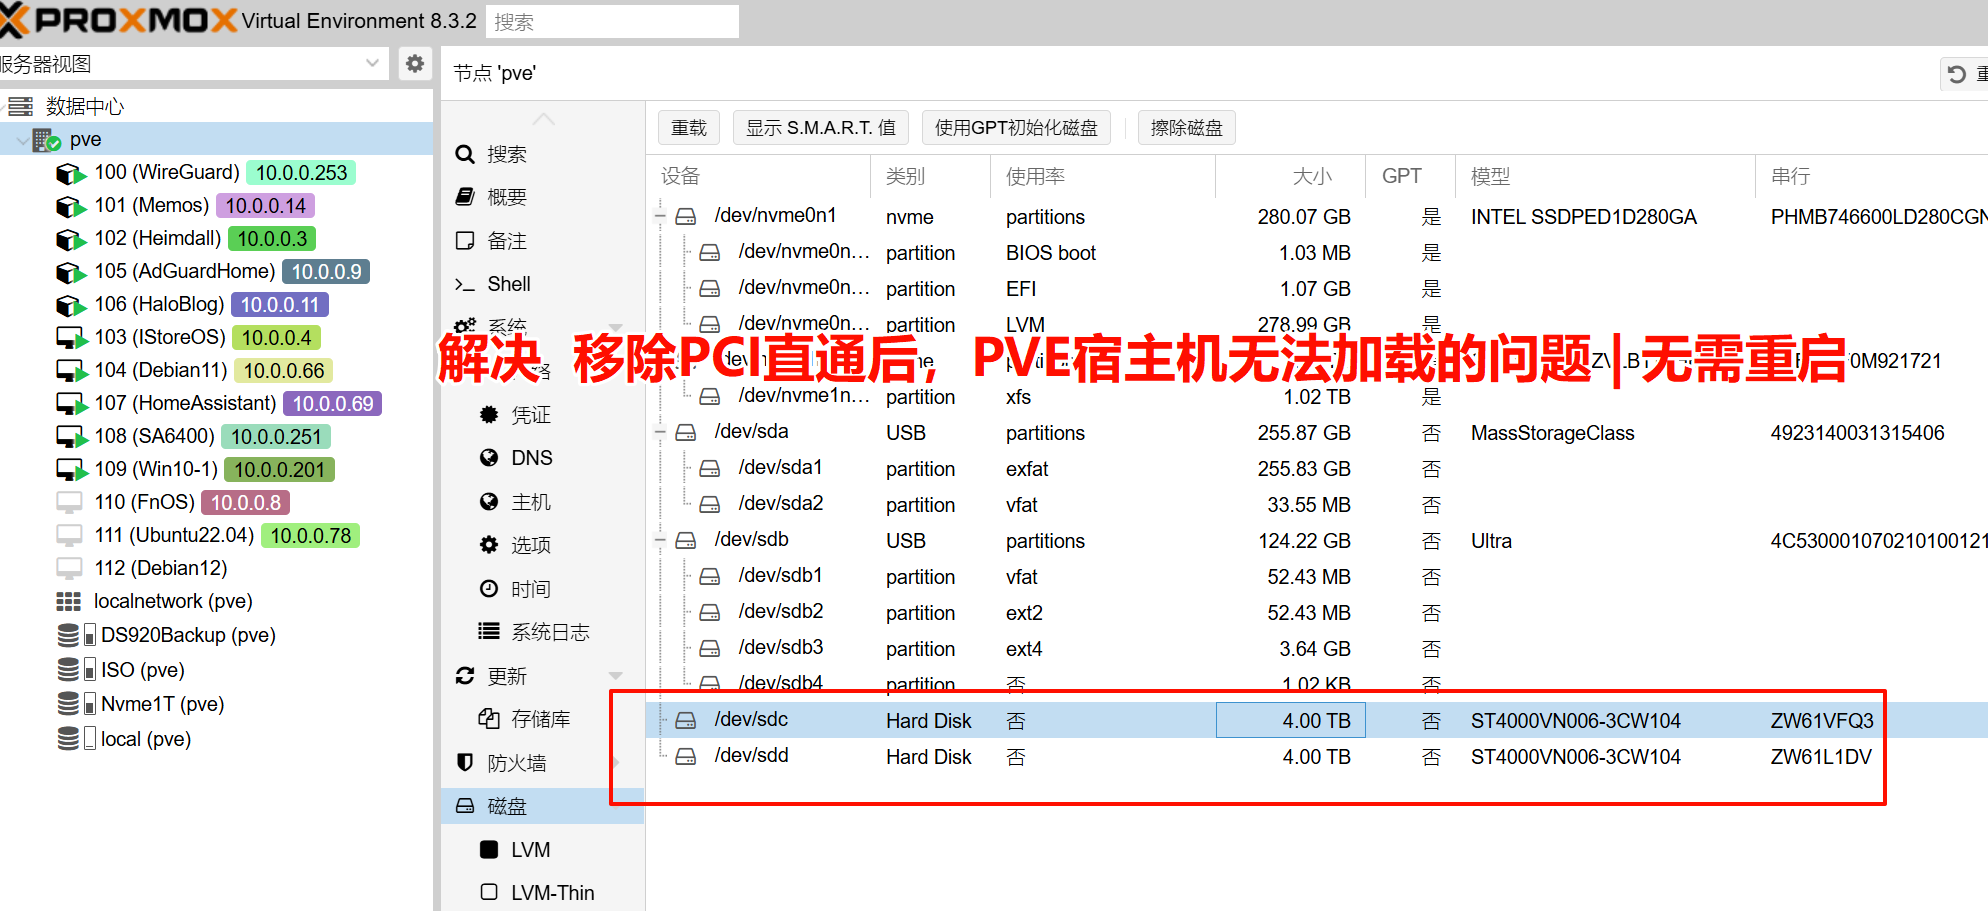Collapse the 更新 updates menu section arrow
The height and width of the screenshot is (911, 1988).
[616, 676]
